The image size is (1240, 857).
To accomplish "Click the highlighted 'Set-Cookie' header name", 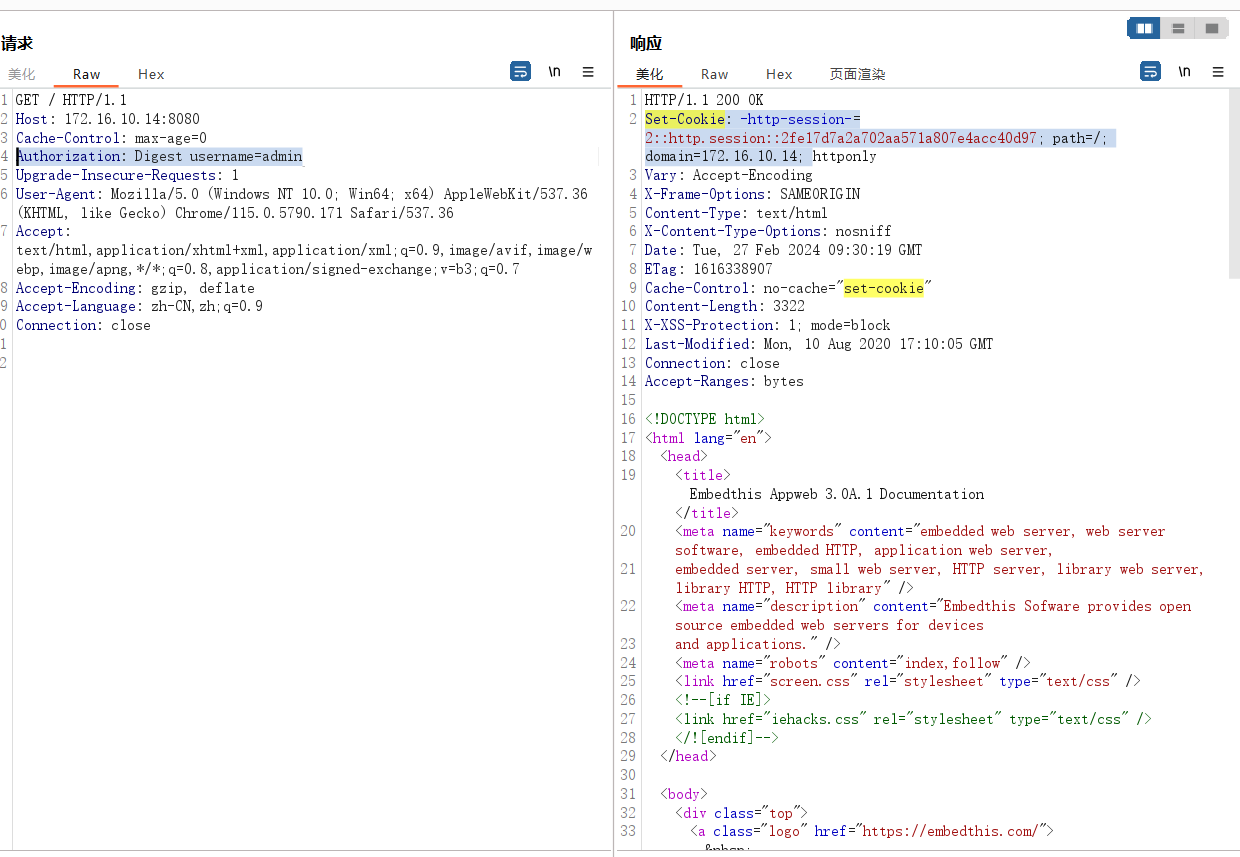I will tap(684, 119).
